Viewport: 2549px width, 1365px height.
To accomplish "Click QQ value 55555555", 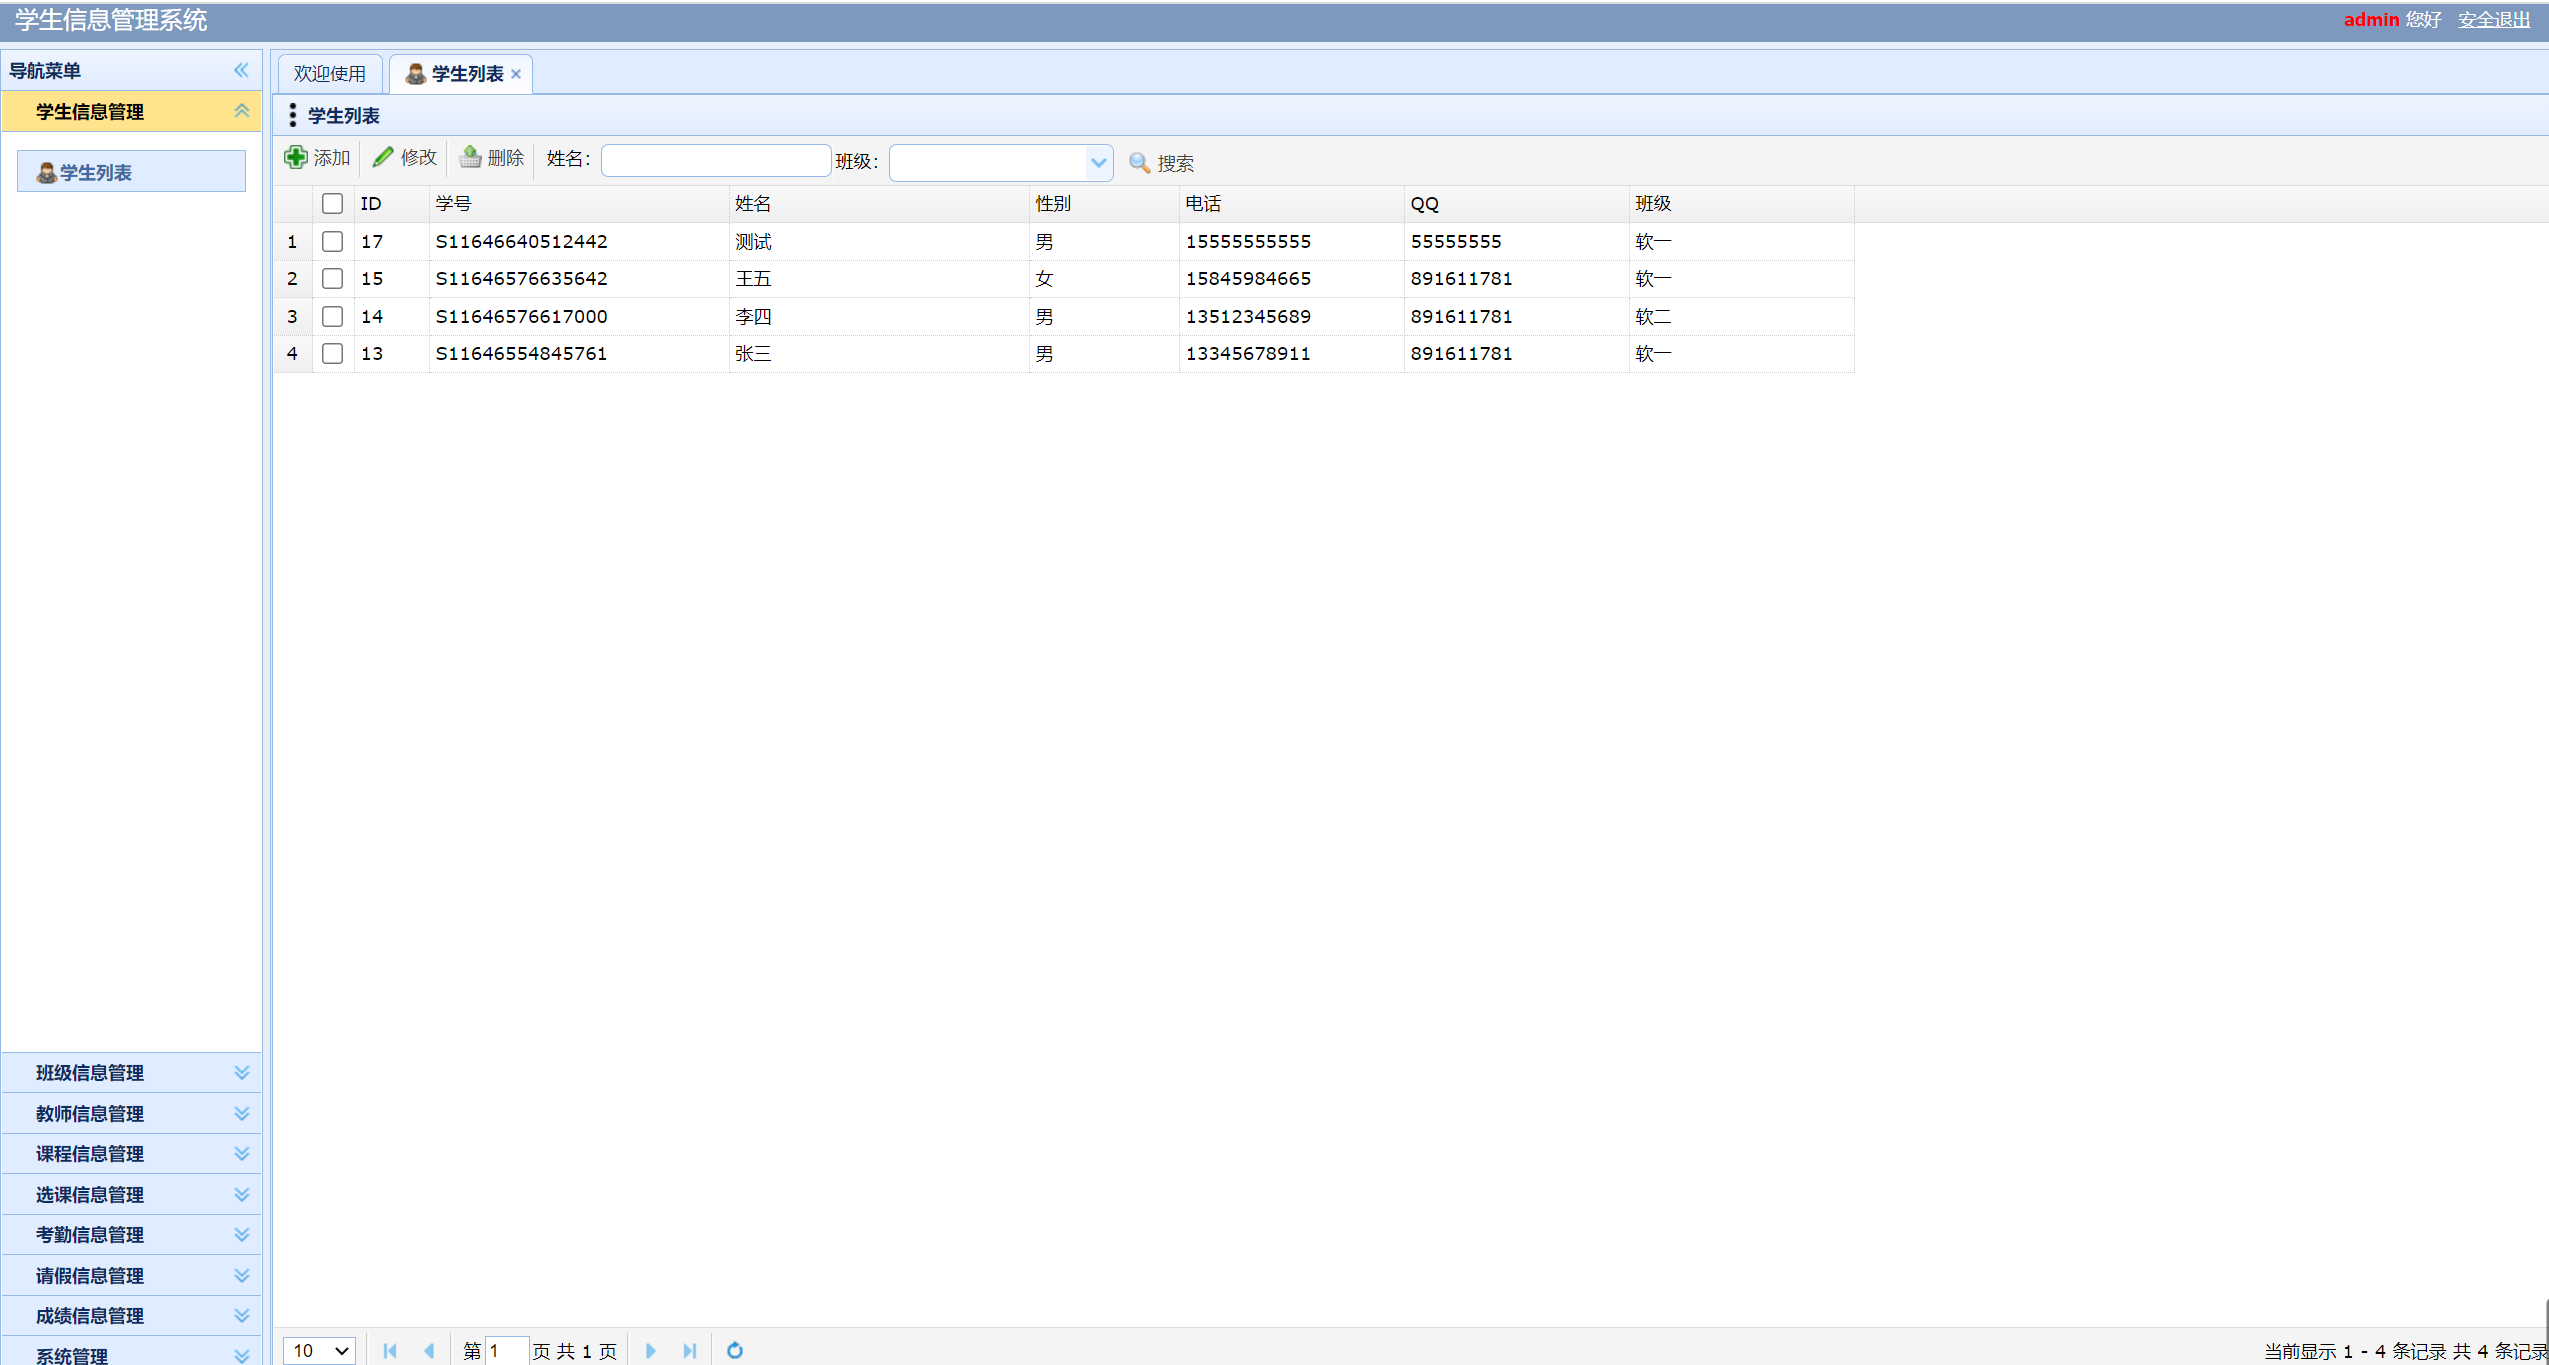I will coord(1456,241).
